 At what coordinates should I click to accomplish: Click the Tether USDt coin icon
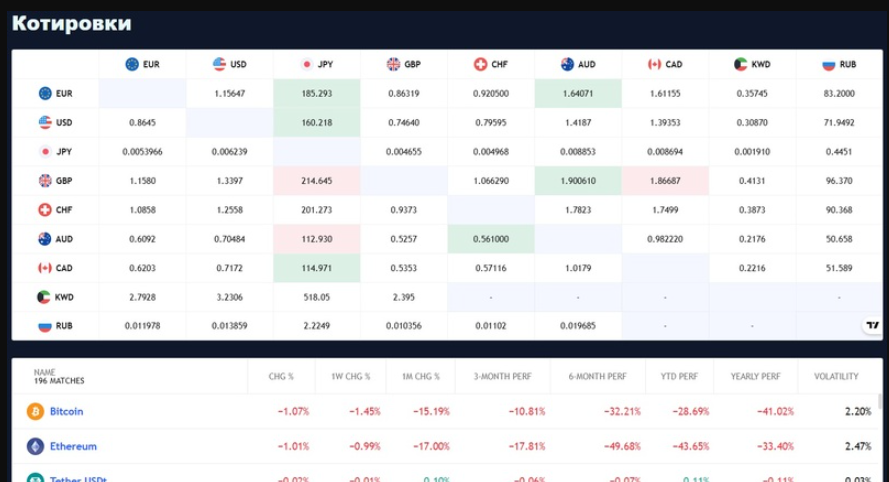(x=35, y=478)
